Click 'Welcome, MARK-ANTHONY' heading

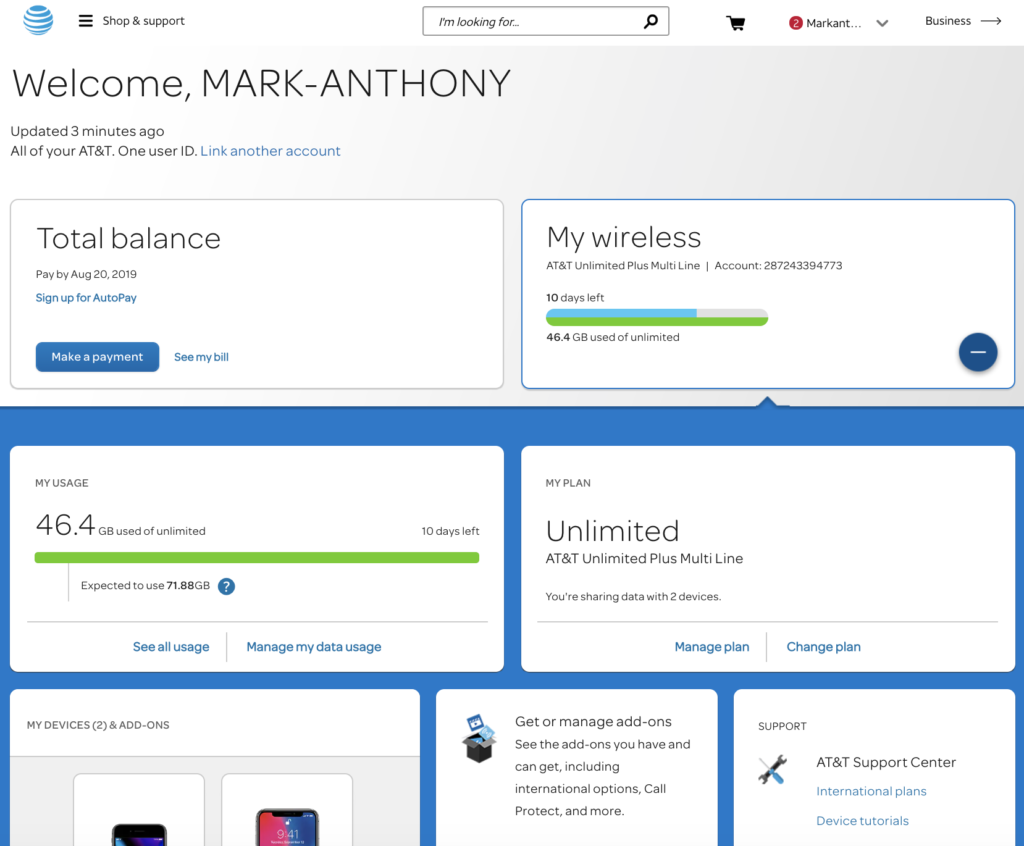point(261,84)
